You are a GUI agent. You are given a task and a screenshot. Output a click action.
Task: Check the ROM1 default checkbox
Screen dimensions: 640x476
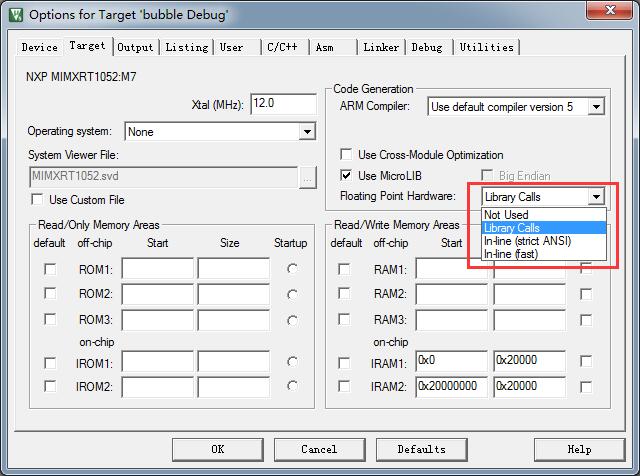(50, 269)
